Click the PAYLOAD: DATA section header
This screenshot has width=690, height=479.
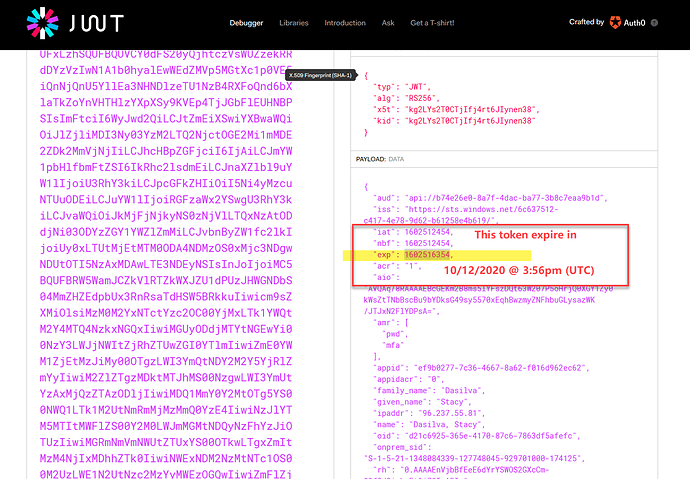coord(380,159)
